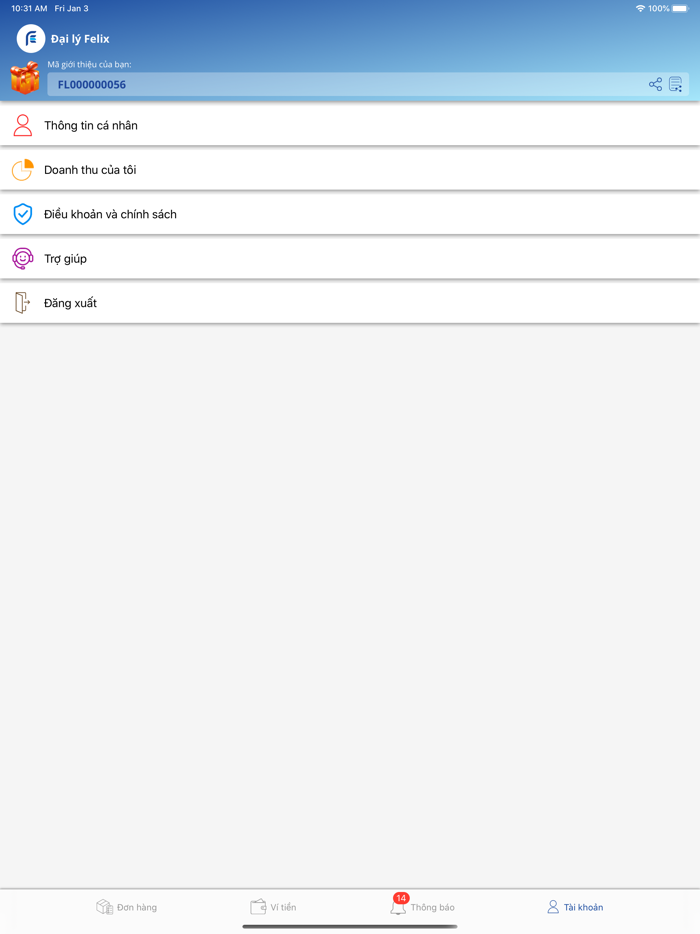This screenshot has height=934, width=700.
Task: Select the Trợ giúp menu row
Action: pyautogui.click(x=66, y=259)
